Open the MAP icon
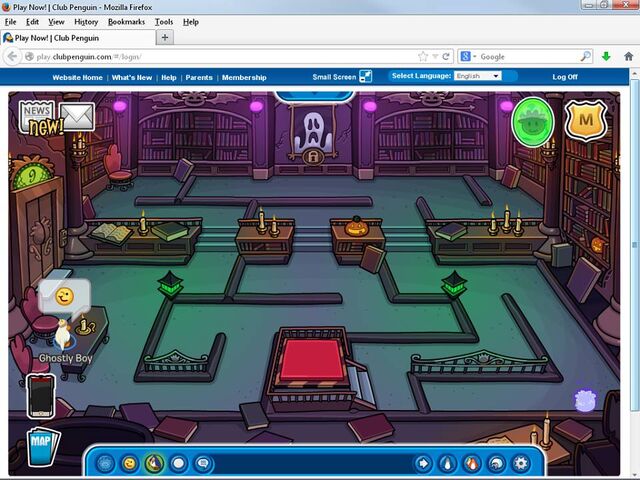This screenshot has width=640, height=480. point(43,446)
